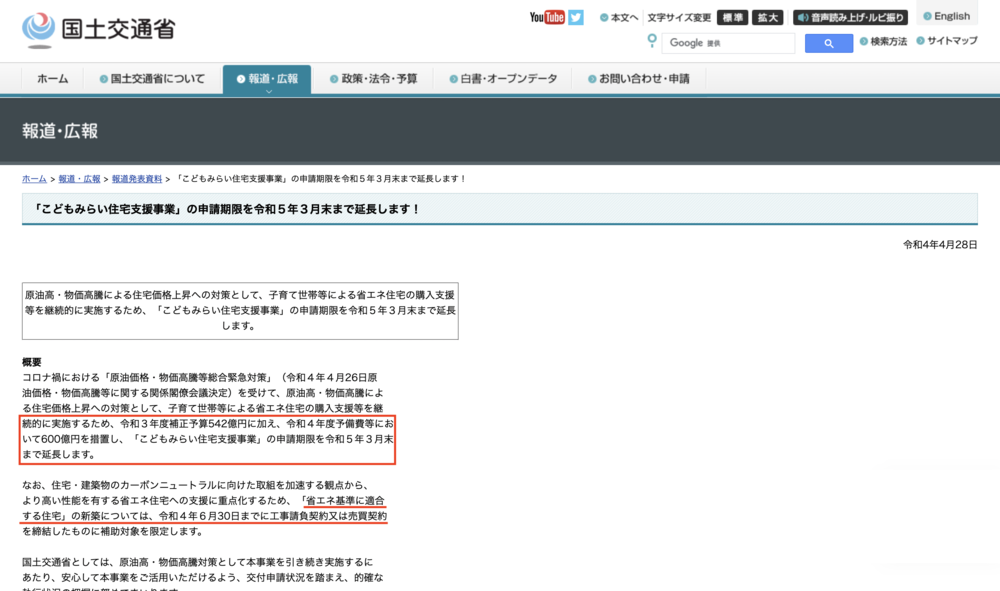The width and height of the screenshot is (1000, 591).
Task: Open お問い合わせ・申請 navigation tab
Action: click(638, 79)
